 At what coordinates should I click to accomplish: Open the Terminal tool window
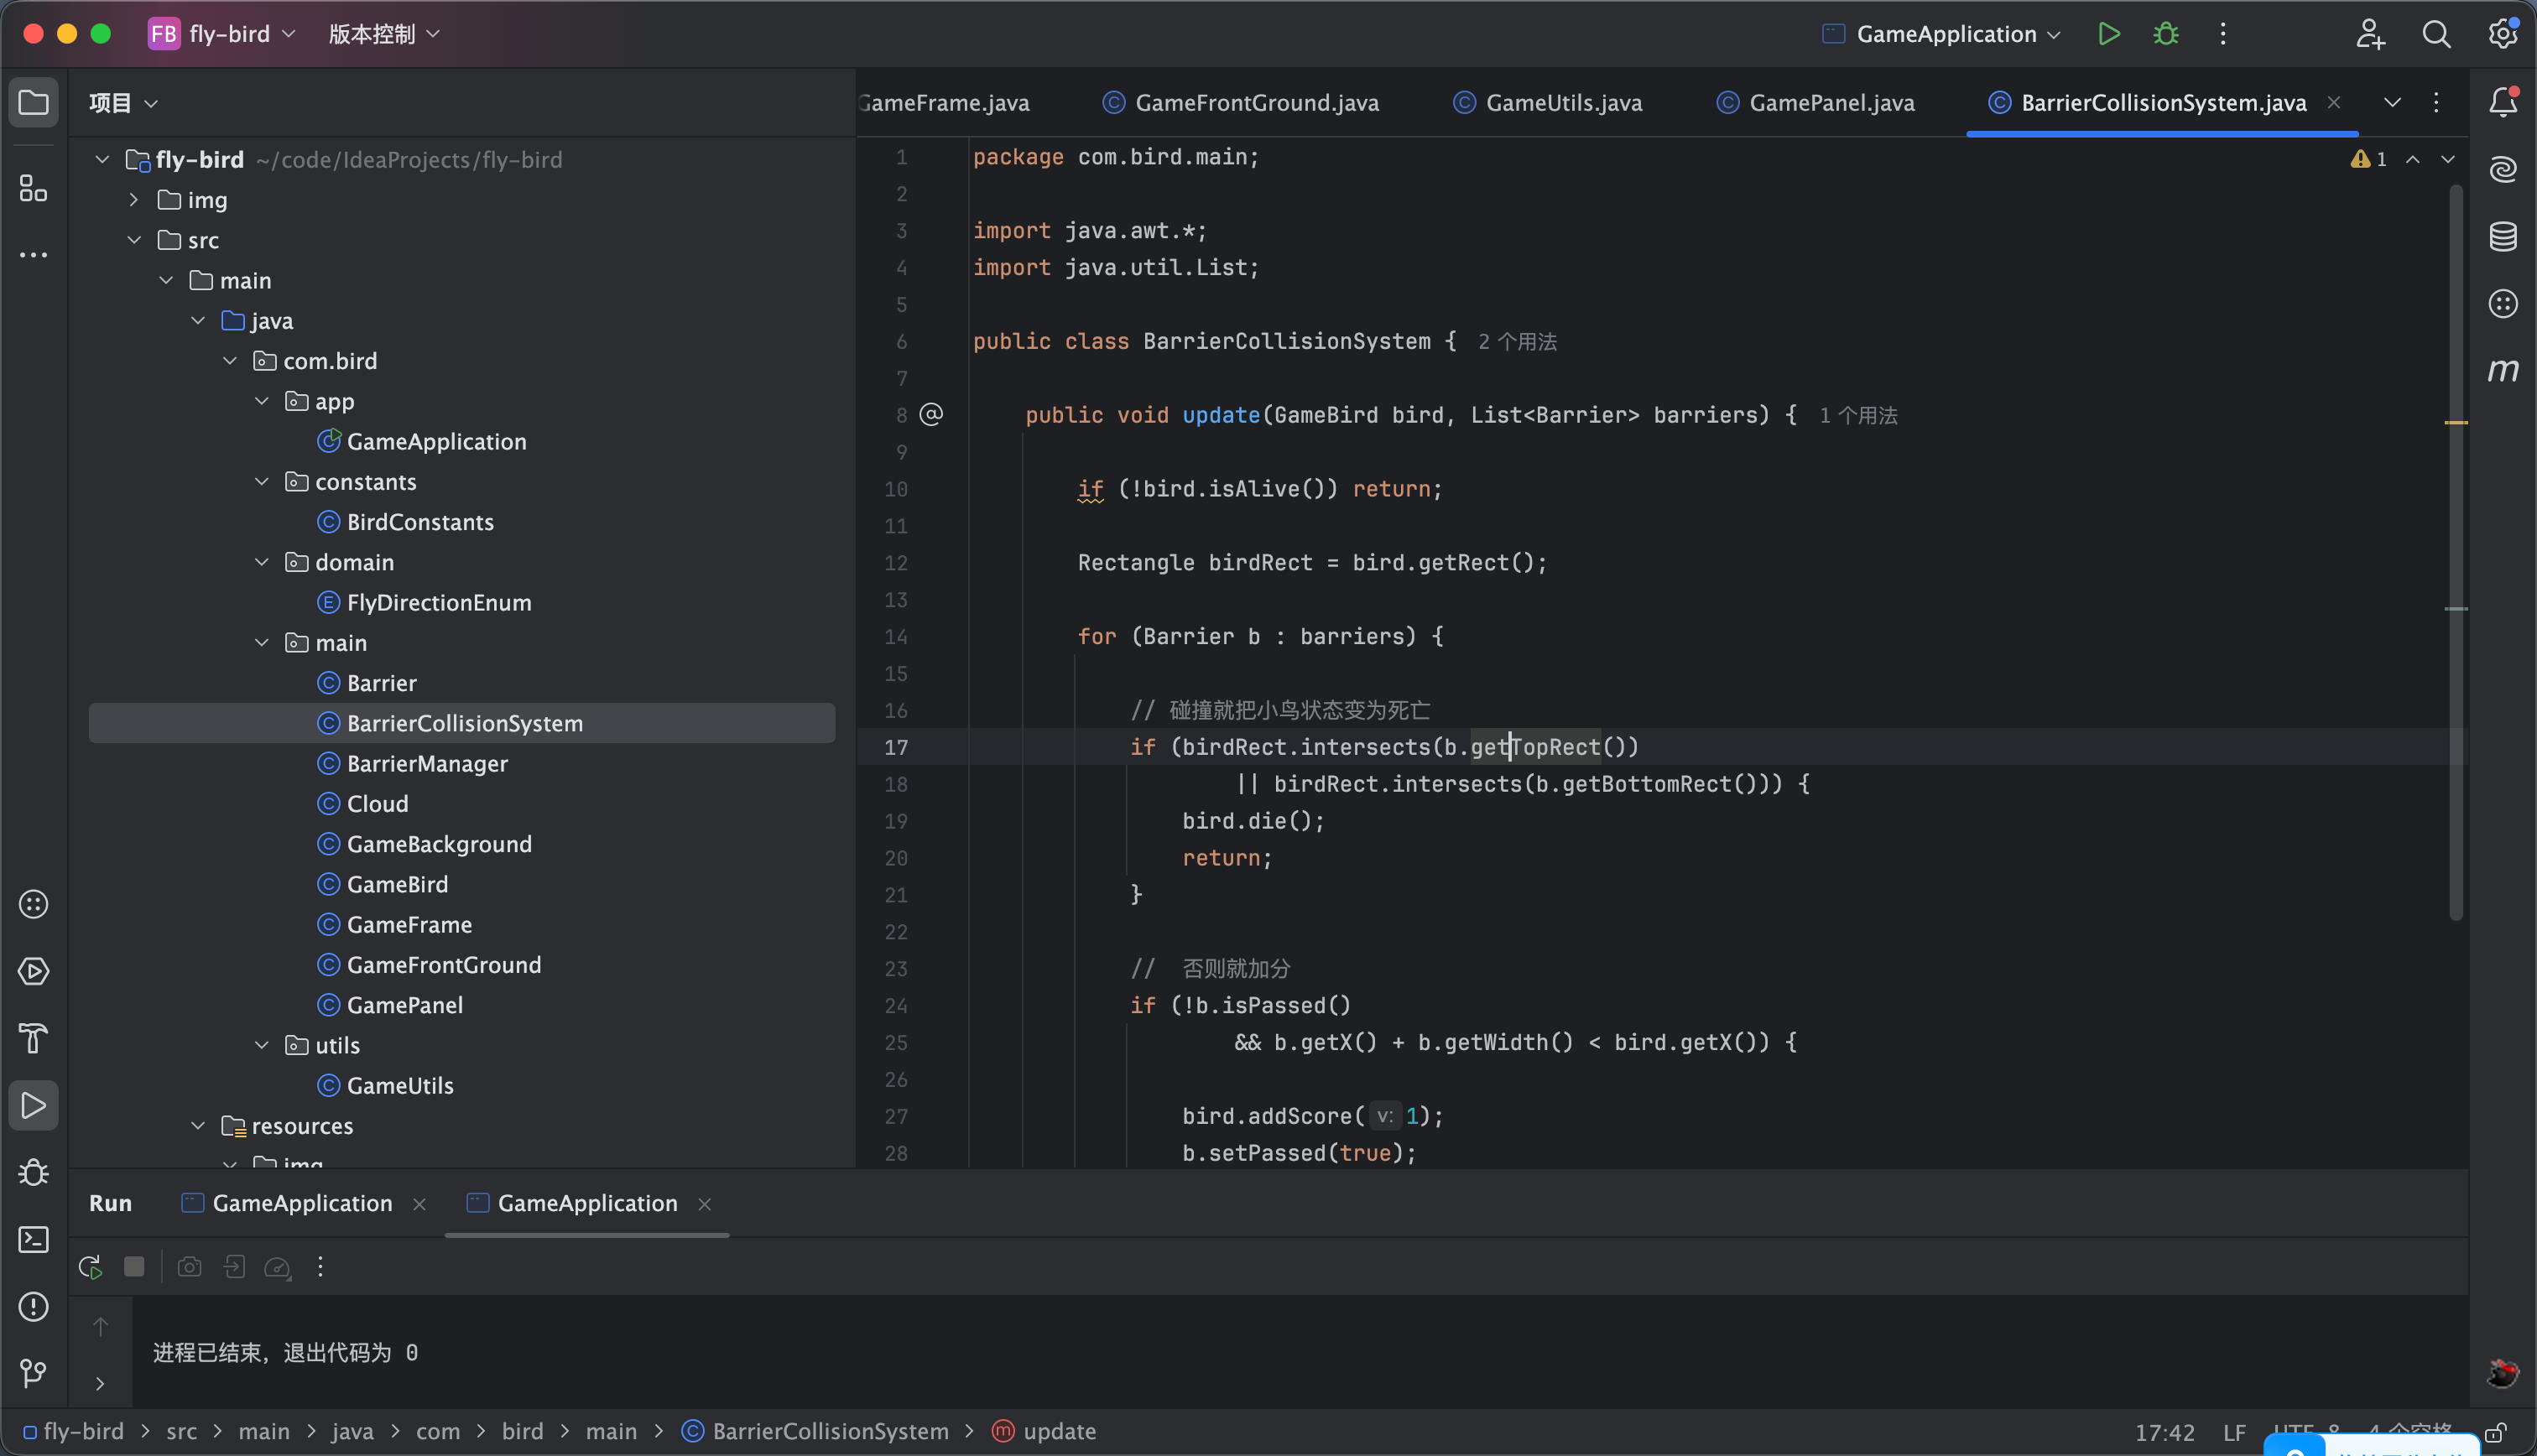[x=33, y=1240]
